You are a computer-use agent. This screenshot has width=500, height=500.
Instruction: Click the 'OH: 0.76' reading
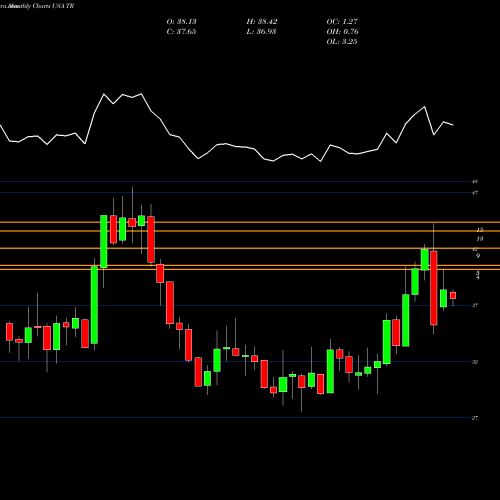pyautogui.click(x=342, y=32)
